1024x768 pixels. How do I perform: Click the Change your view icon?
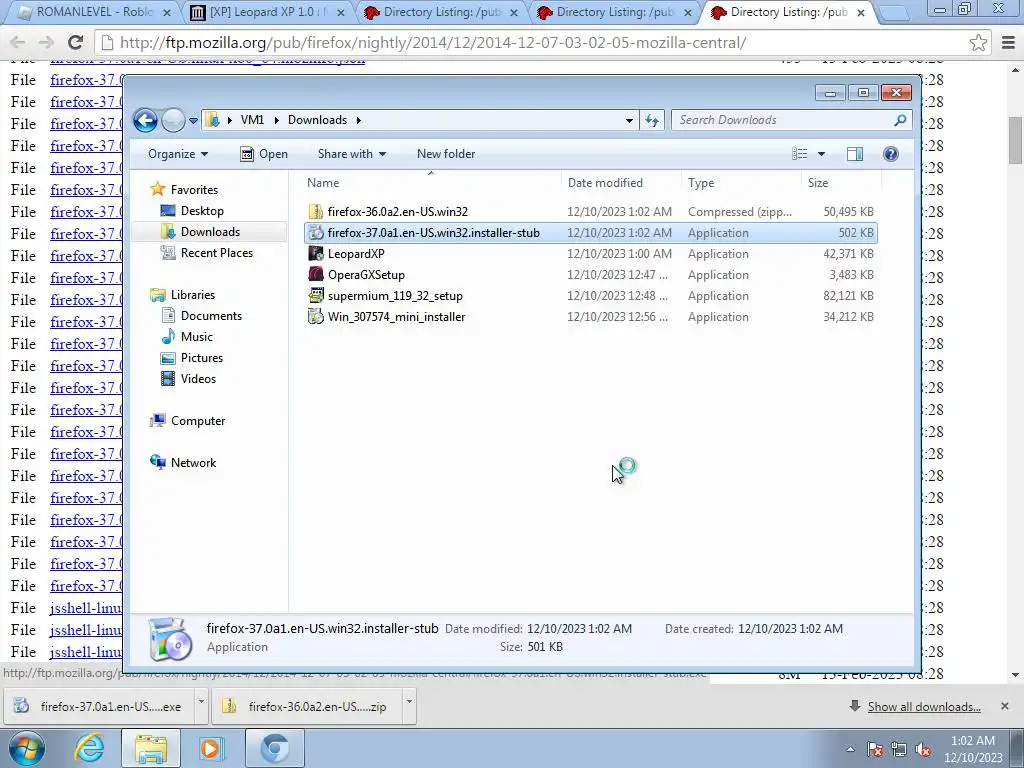pos(800,154)
